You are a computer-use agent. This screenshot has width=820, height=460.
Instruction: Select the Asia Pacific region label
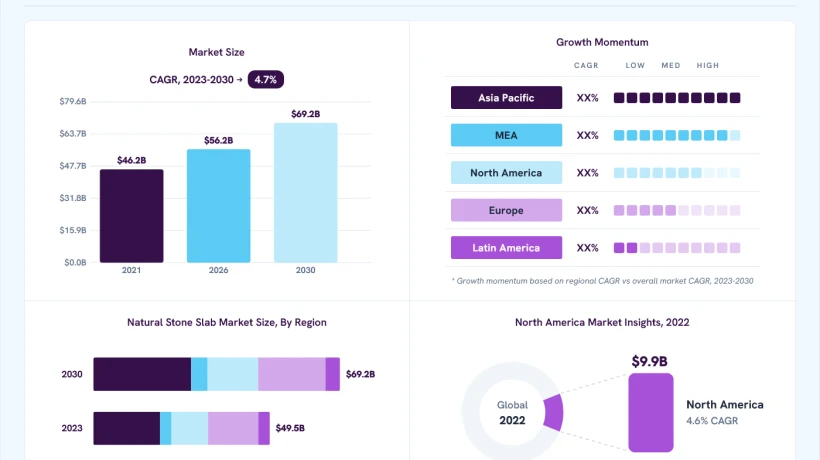pos(506,98)
